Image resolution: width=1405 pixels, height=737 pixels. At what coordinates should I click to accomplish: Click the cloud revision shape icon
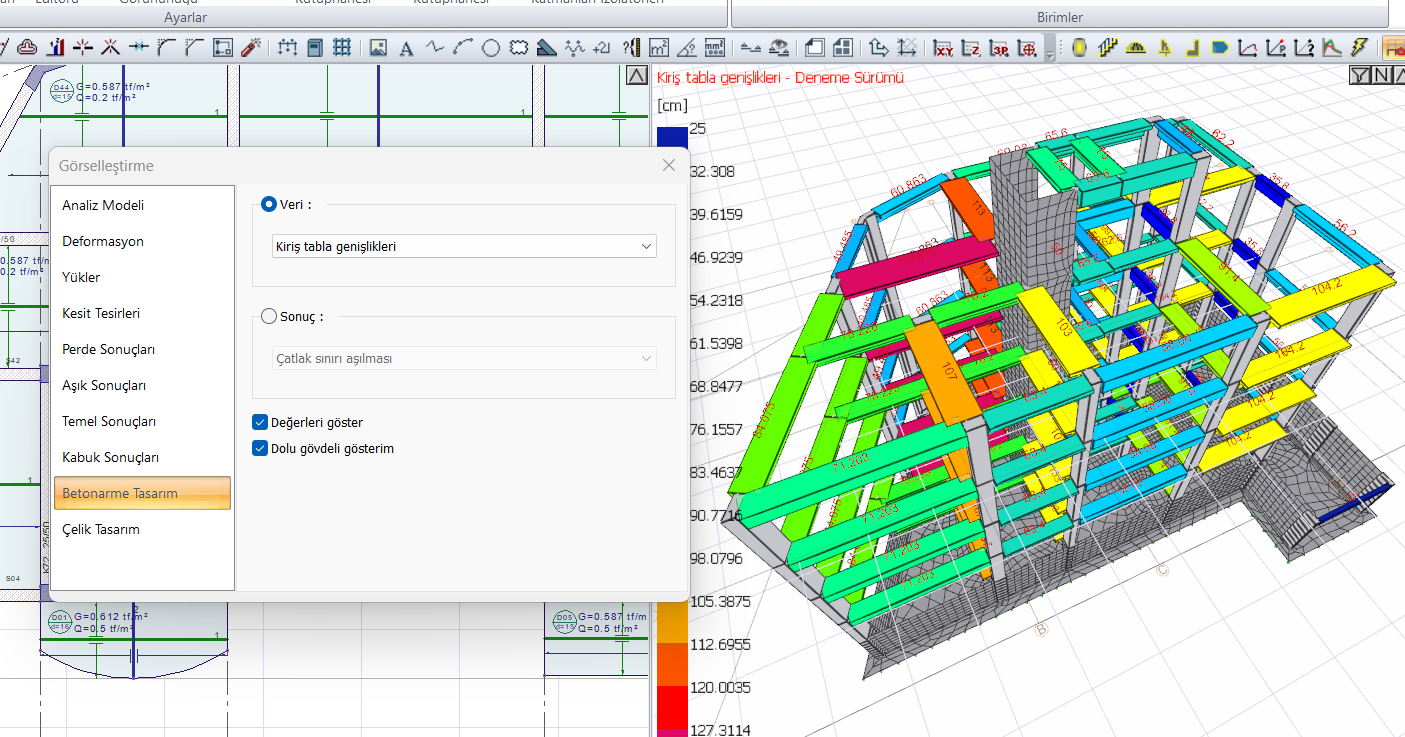coord(519,47)
